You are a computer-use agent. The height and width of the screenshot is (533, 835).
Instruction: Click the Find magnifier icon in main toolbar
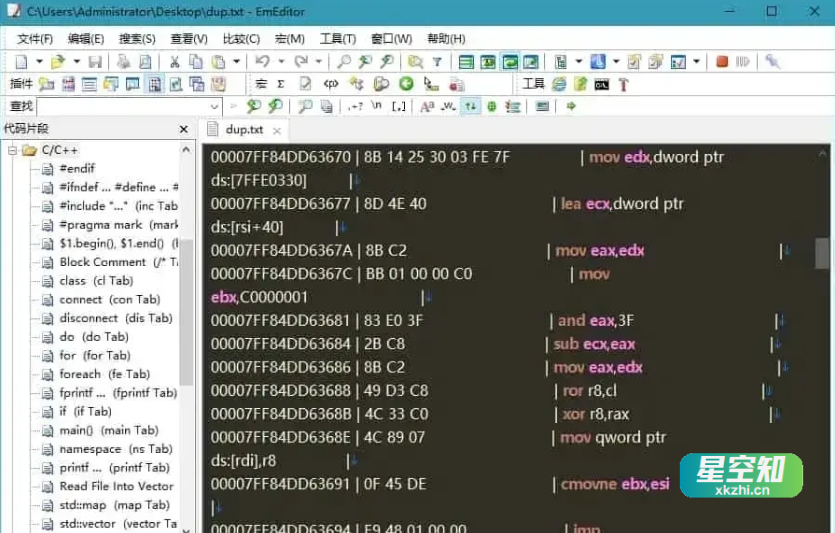pos(344,62)
